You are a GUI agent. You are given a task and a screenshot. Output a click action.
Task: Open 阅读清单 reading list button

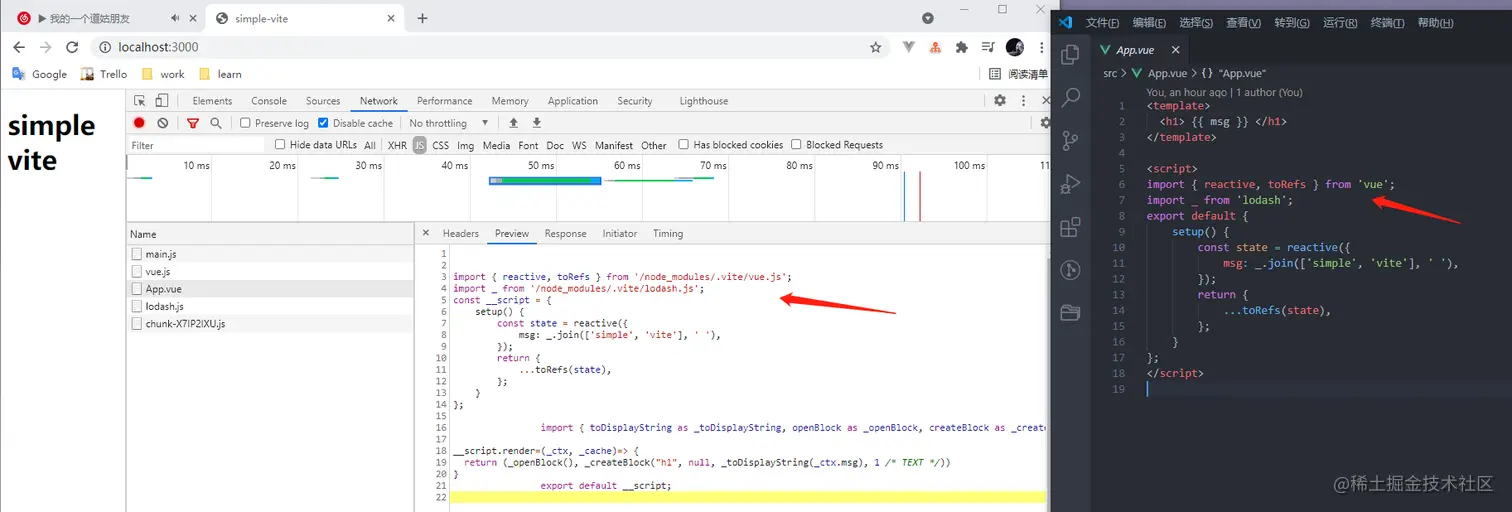[x=1018, y=74]
